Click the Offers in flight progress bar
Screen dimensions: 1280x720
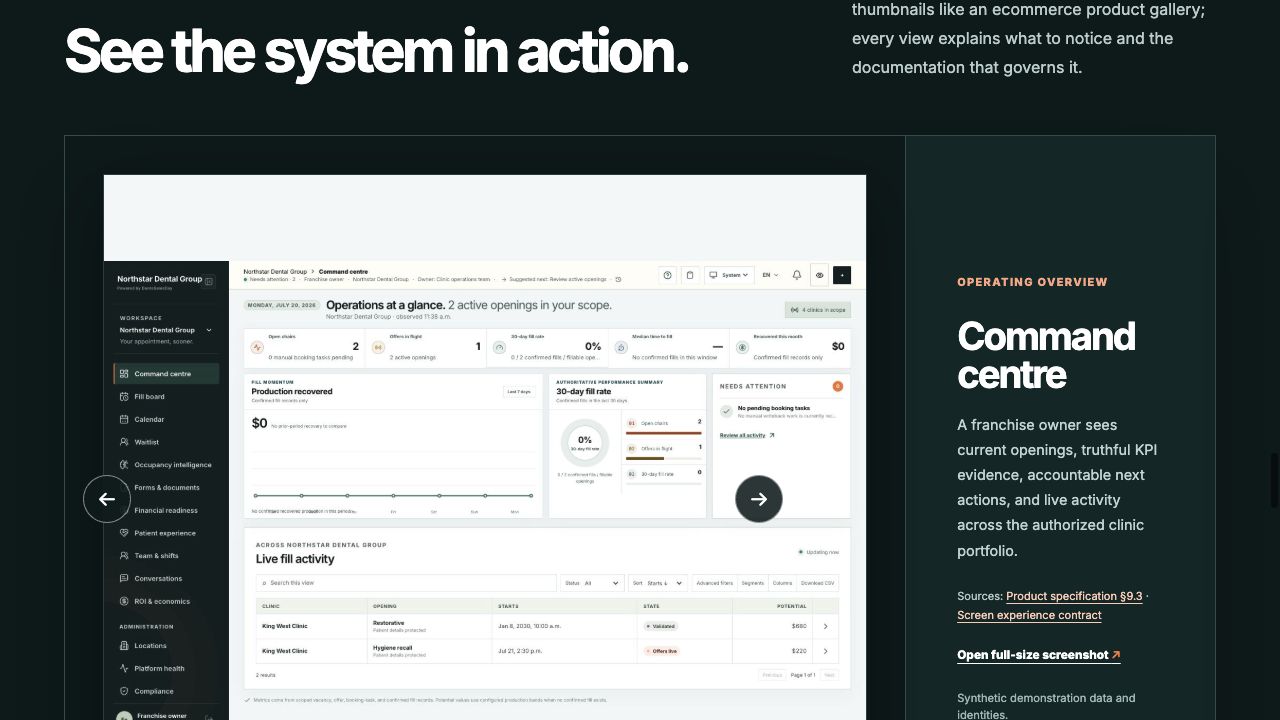[x=664, y=459]
